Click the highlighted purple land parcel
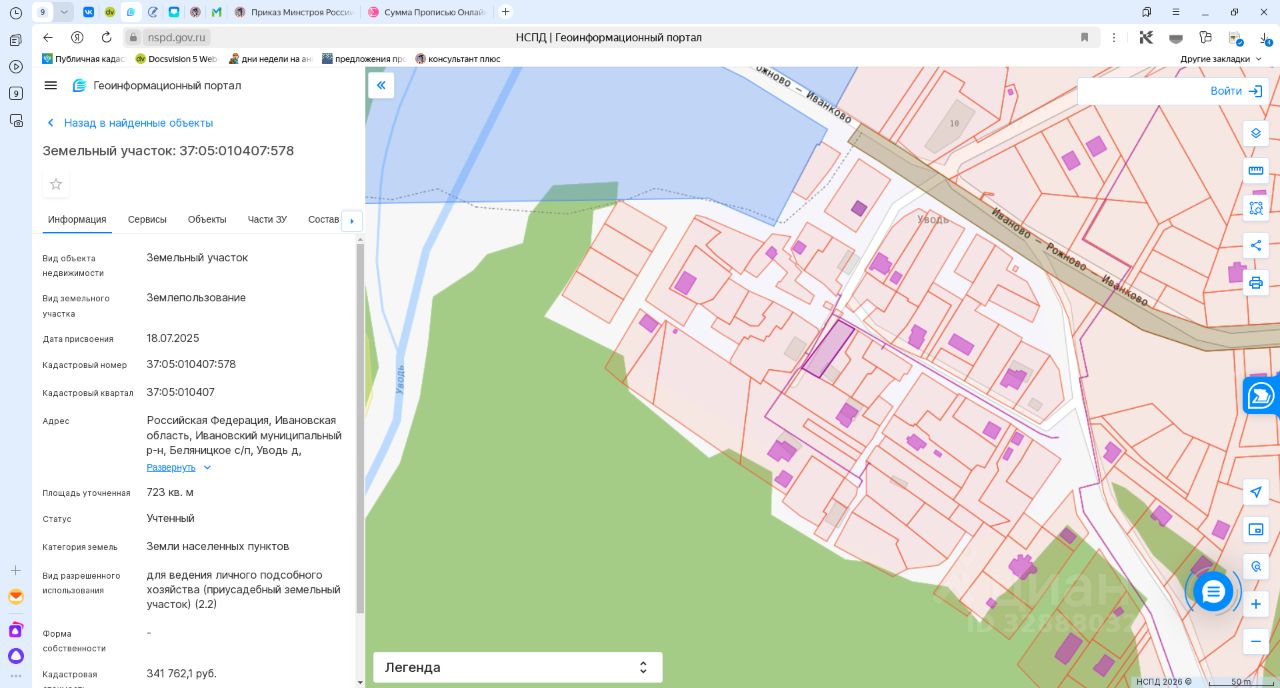The image size is (1280, 688). click(x=829, y=349)
